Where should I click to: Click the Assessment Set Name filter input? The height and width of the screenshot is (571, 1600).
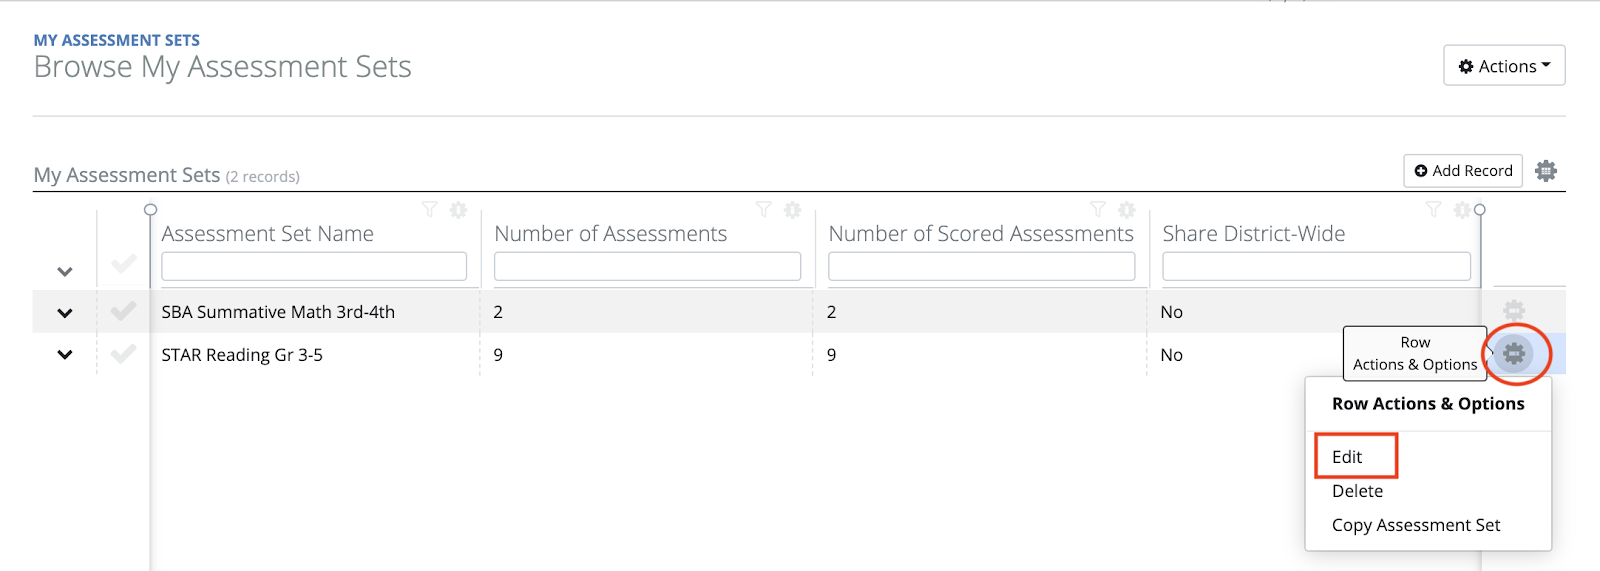coord(314,266)
